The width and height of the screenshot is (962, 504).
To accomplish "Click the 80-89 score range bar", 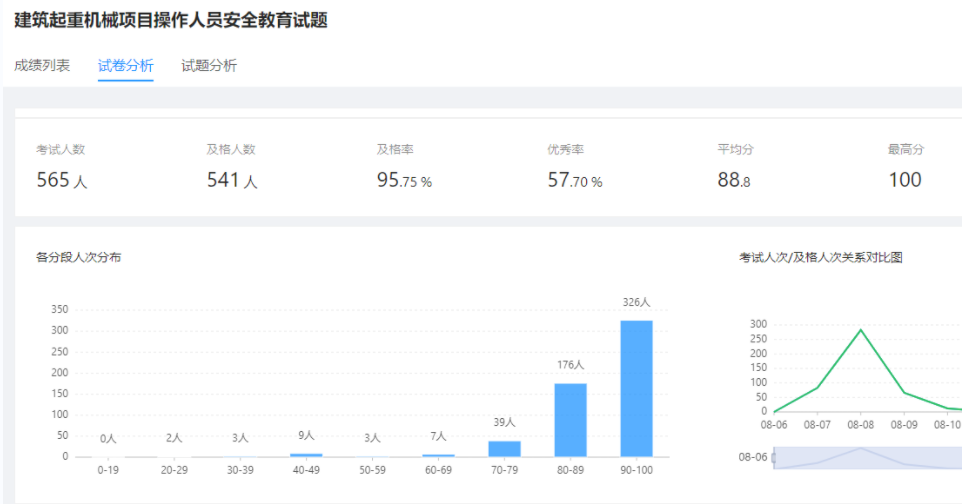I will 570,420.
